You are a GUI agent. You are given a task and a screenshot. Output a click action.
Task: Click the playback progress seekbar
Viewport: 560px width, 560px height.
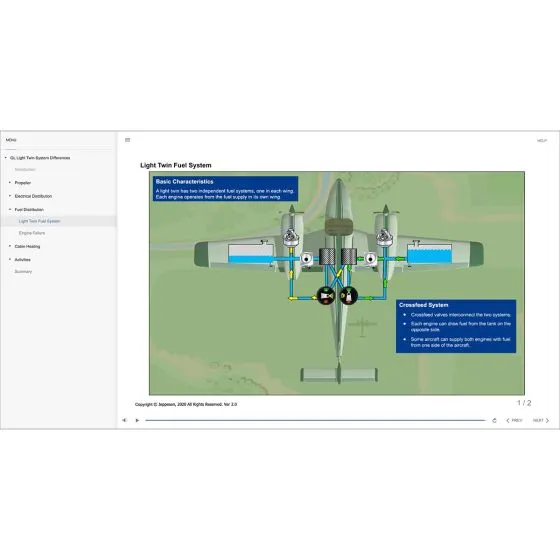point(315,420)
